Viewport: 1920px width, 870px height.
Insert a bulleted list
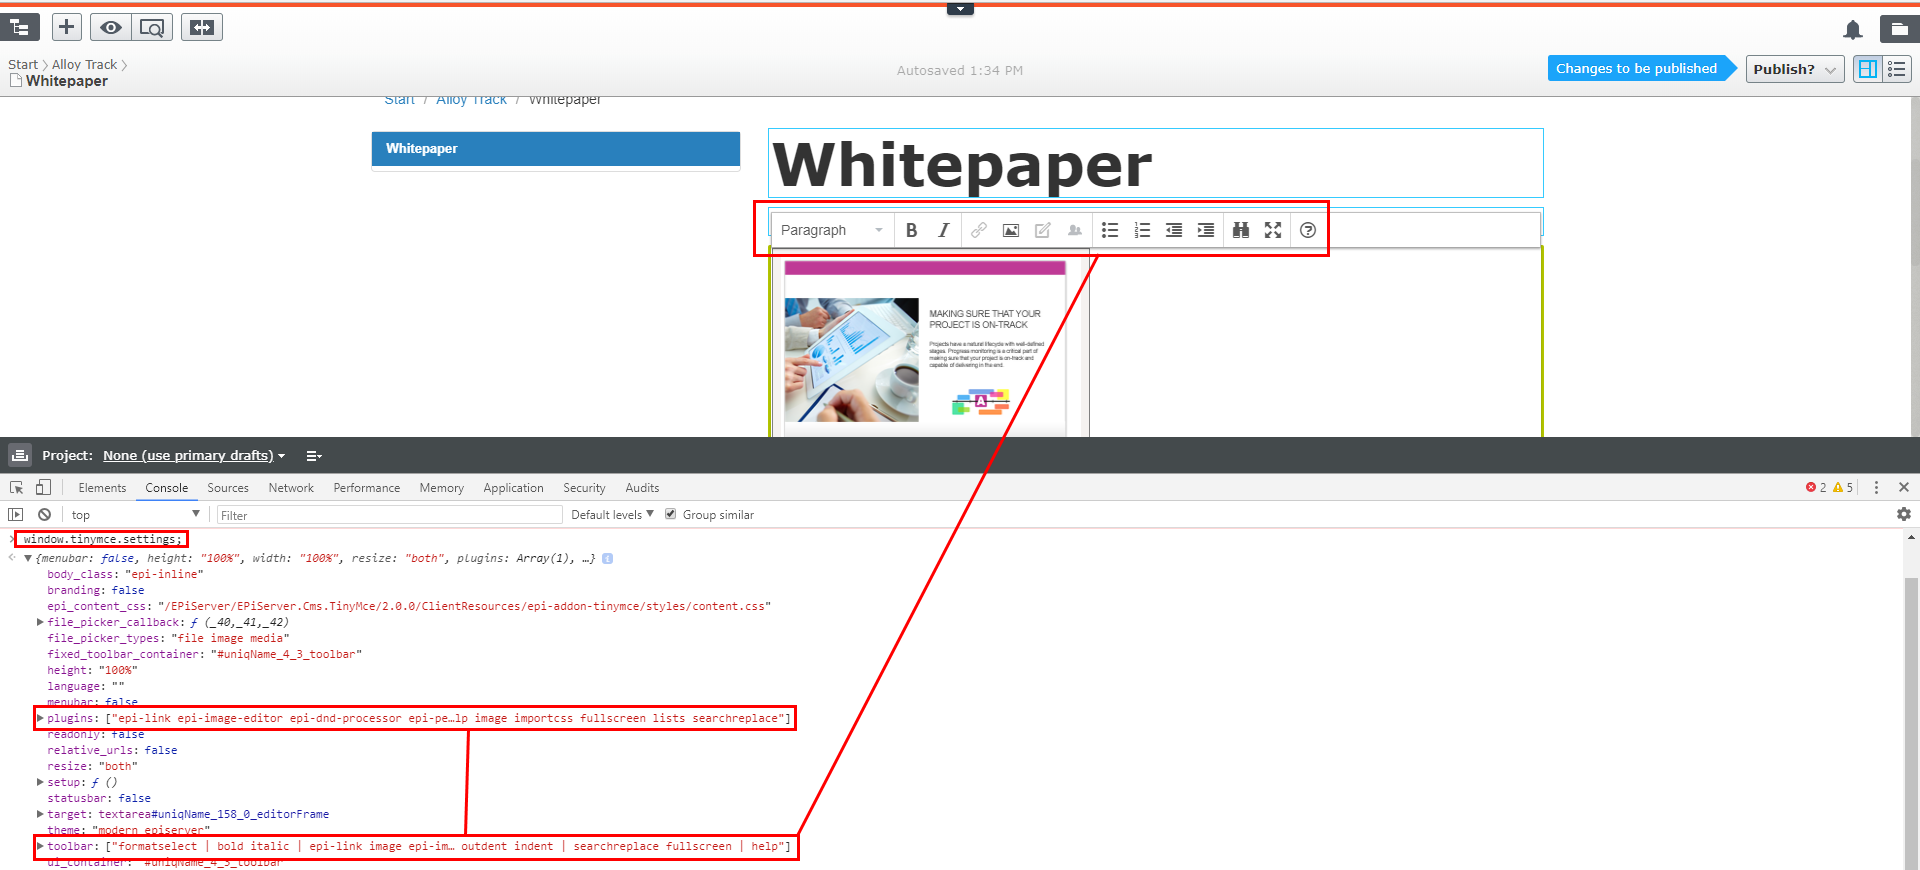(x=1110, y=230)
